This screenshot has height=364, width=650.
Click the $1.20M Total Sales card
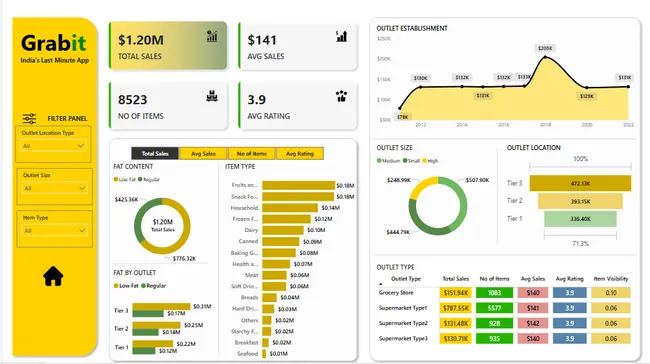(168, 46)
